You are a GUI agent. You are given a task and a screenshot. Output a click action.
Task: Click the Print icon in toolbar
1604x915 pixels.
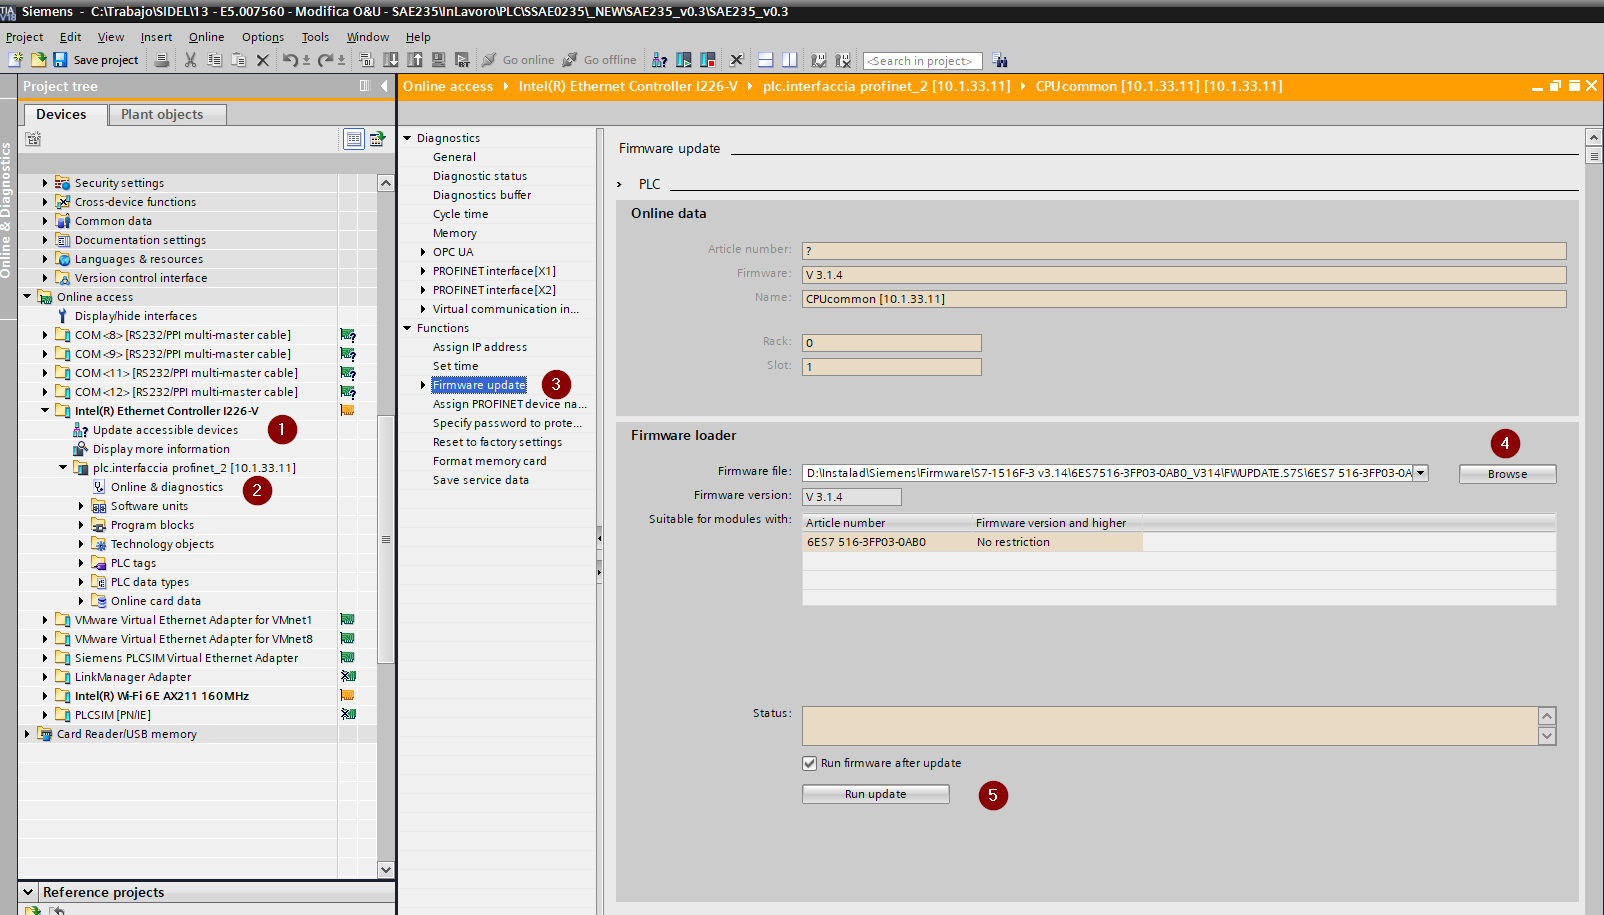[162, 60]
